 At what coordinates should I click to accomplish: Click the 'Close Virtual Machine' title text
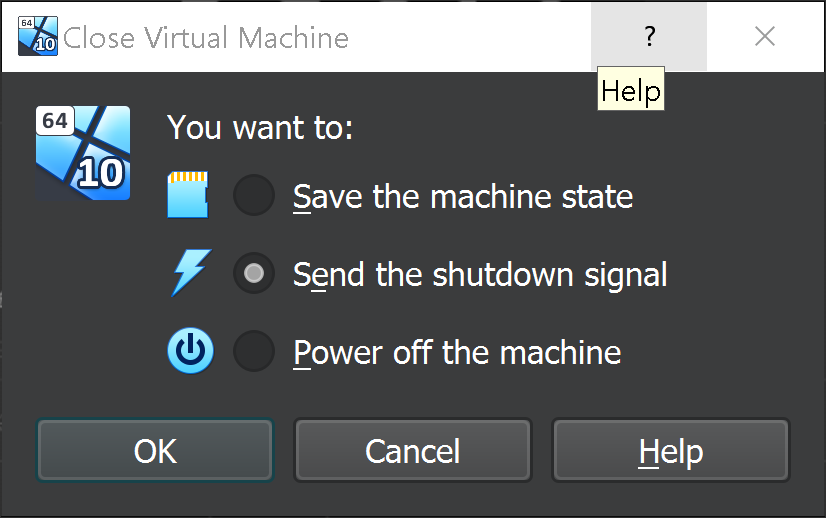click(x=206, y=38)
